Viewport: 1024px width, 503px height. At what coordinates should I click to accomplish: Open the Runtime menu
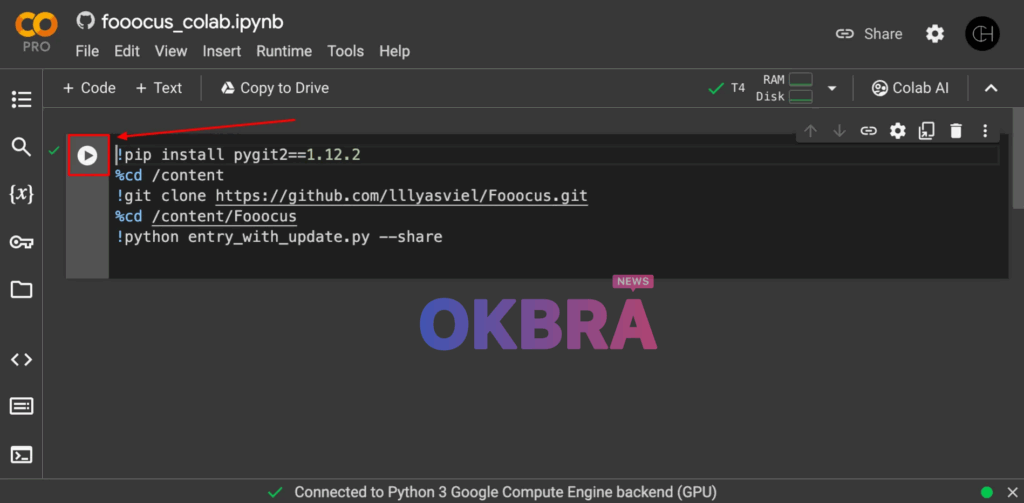tap(284, 51)
